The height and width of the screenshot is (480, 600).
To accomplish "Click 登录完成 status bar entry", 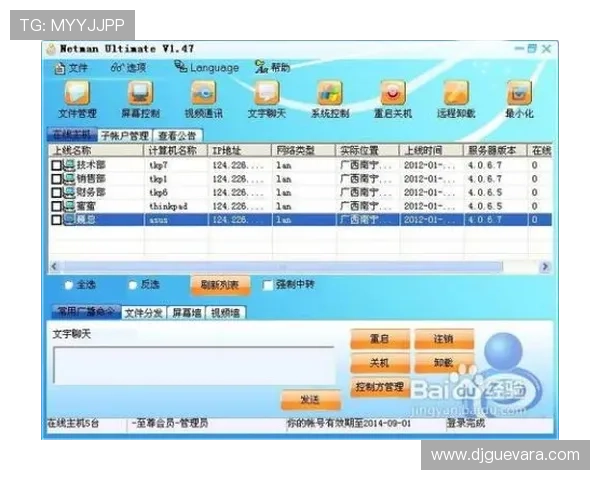I will click(x=466, y=423).
